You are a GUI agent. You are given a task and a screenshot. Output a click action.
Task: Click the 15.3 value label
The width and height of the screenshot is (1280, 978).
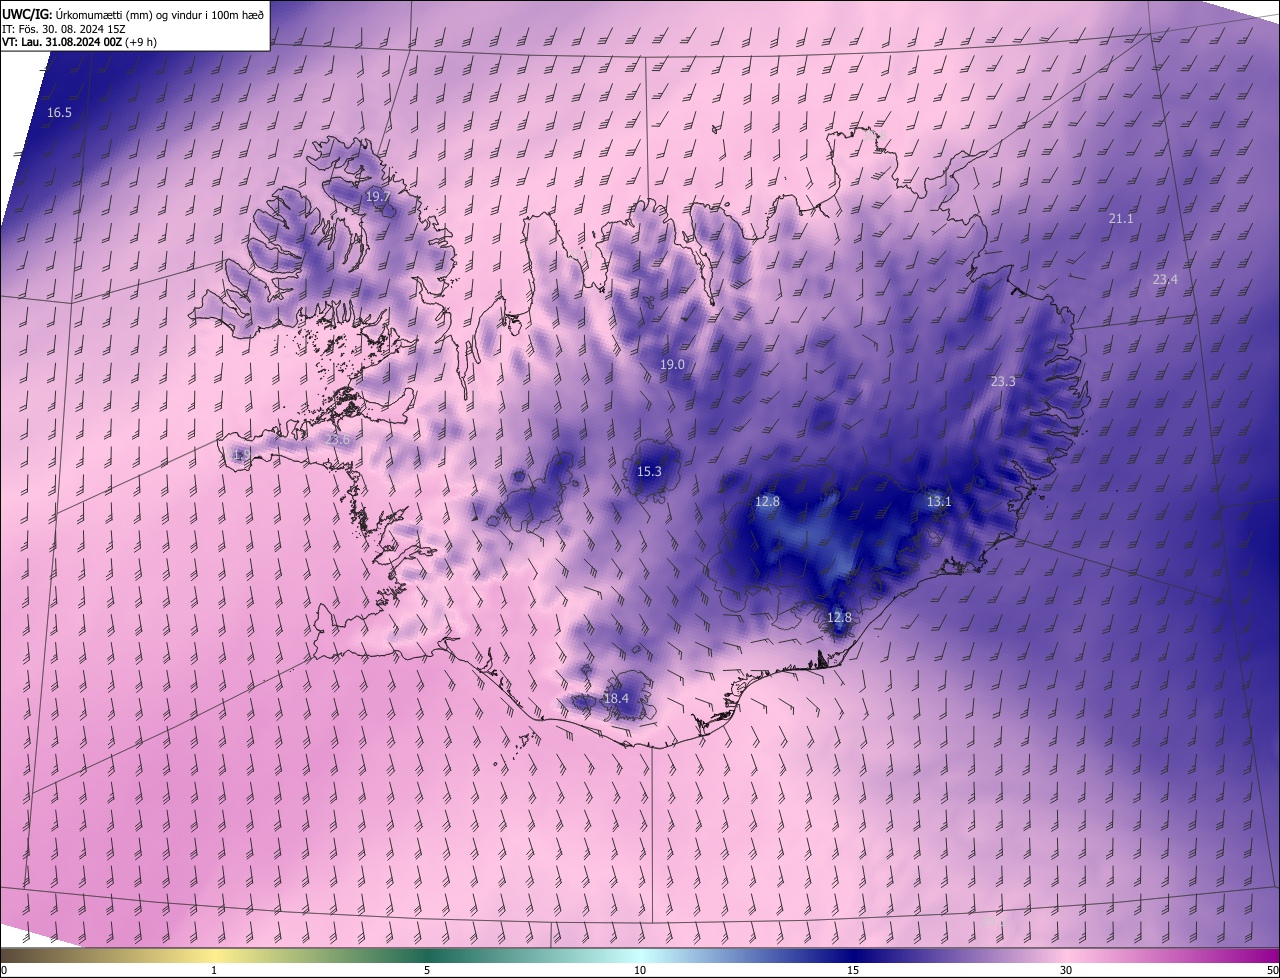649,471
